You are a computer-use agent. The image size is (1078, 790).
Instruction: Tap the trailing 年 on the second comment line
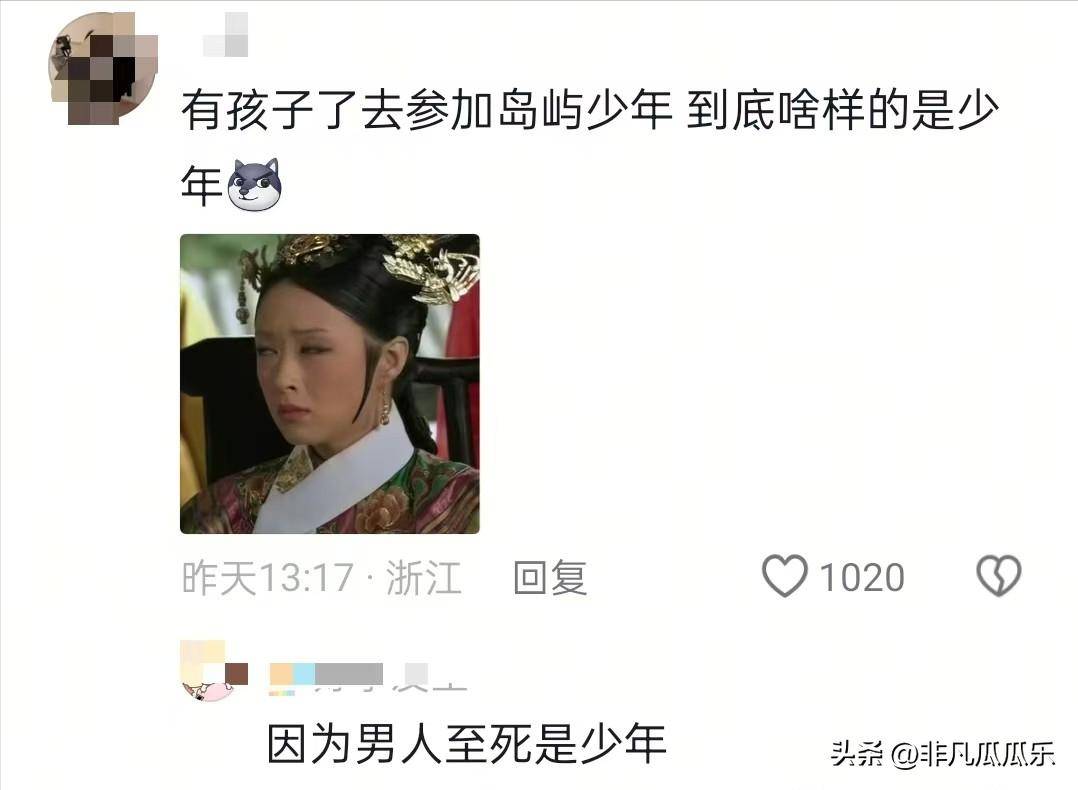[x=201, y=185]
